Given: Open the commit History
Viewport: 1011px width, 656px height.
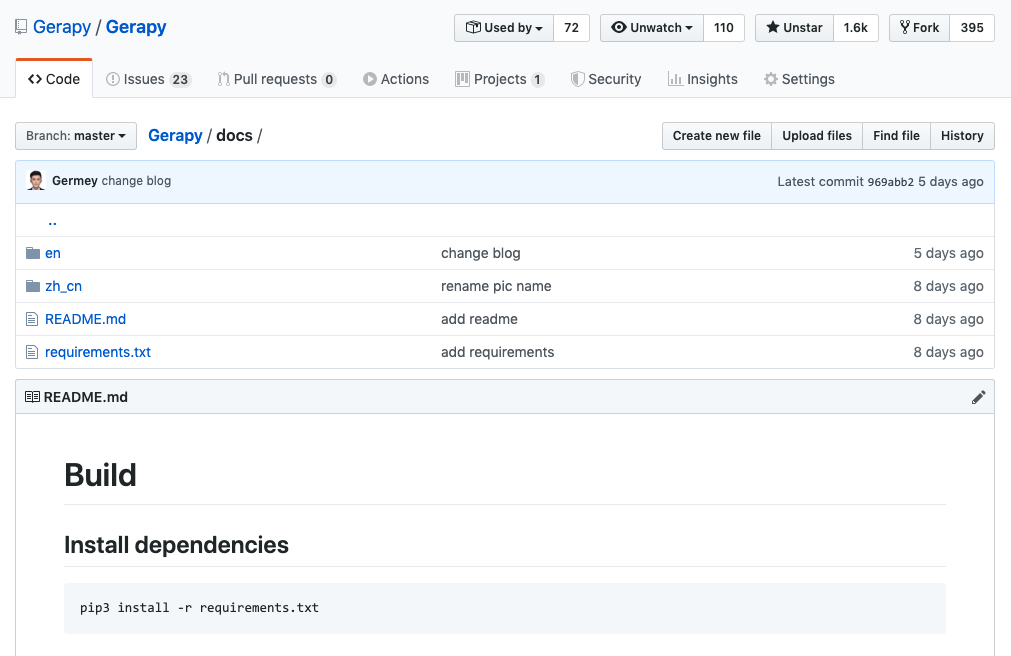Looking at the screenshot, I should click(962, 136).
